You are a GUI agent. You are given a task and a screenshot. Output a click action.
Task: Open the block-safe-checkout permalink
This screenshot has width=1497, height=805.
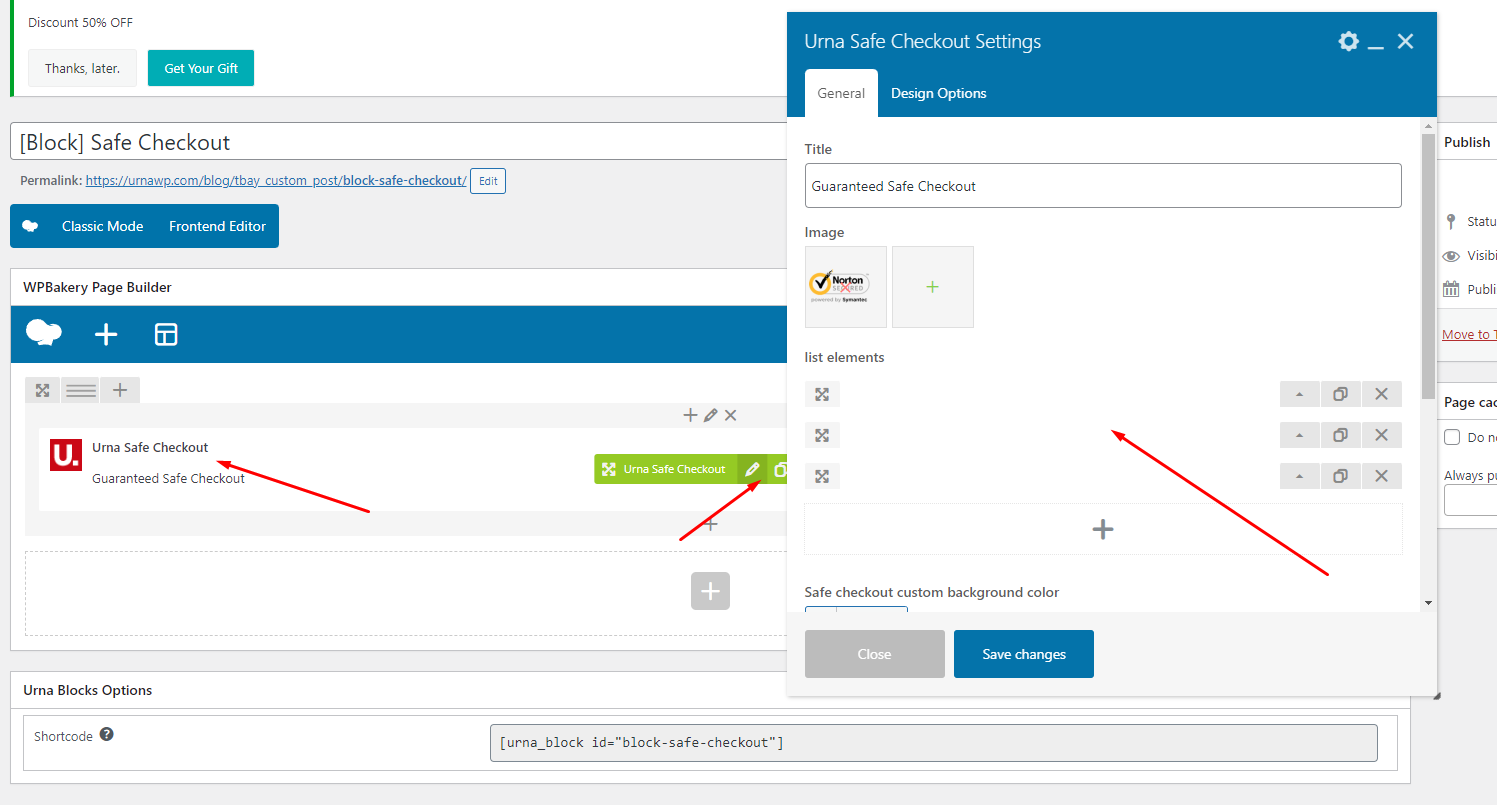click(276, 181)
